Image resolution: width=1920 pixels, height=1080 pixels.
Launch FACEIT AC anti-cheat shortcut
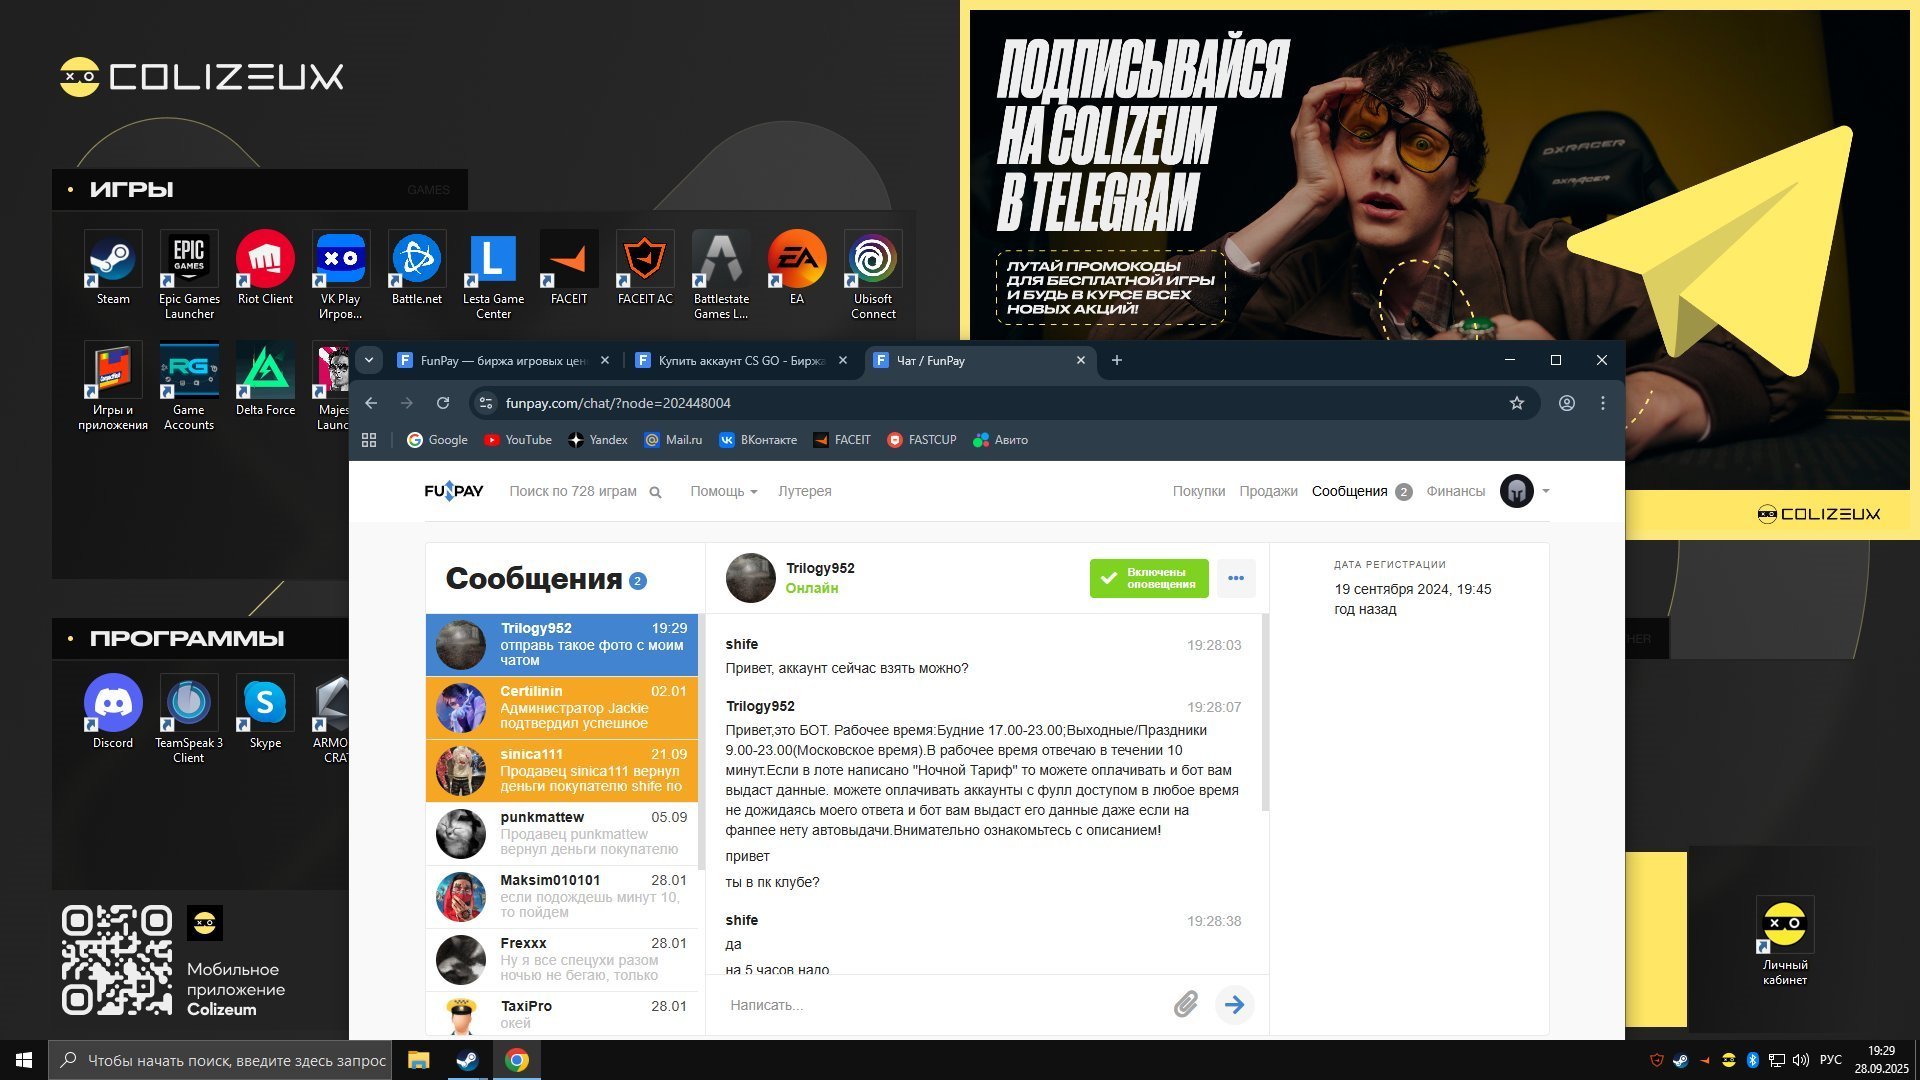tap(645, 267)
